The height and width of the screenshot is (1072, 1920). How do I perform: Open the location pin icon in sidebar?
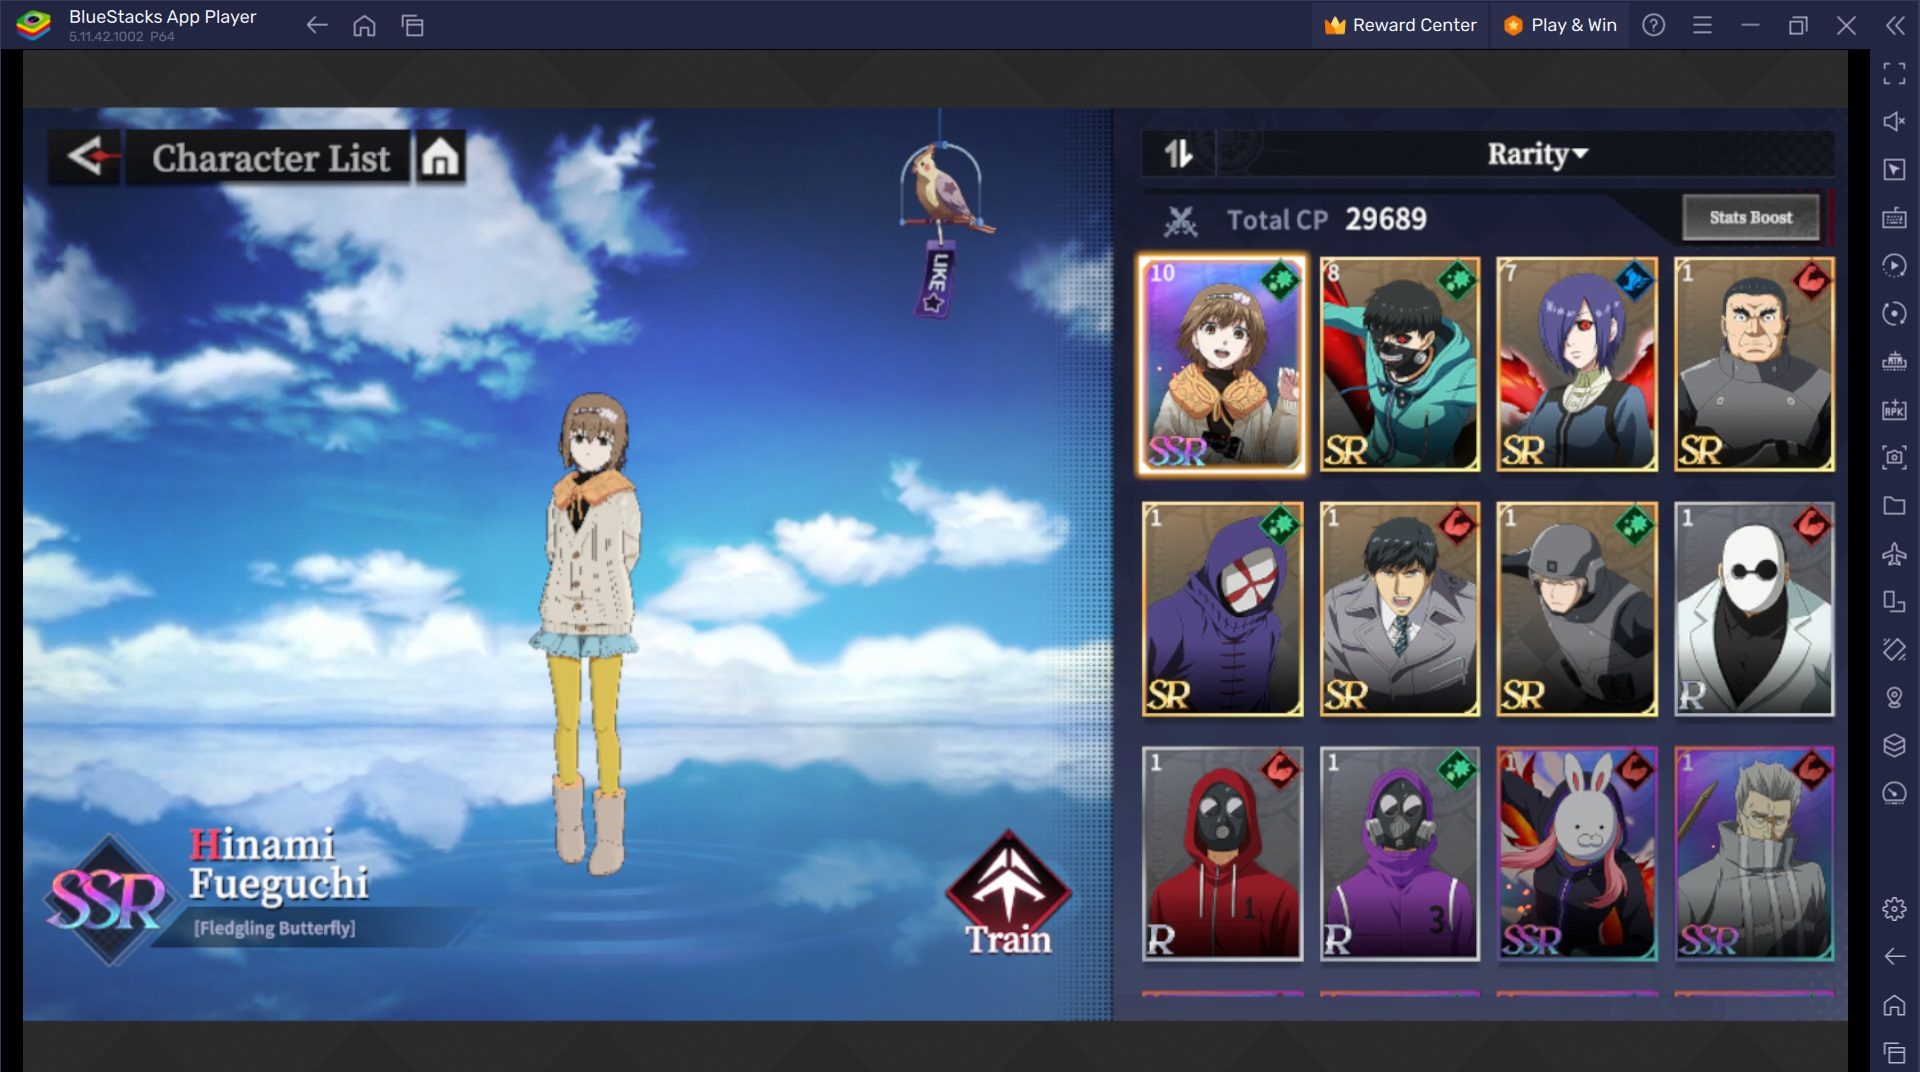(x=1894, y=697)
